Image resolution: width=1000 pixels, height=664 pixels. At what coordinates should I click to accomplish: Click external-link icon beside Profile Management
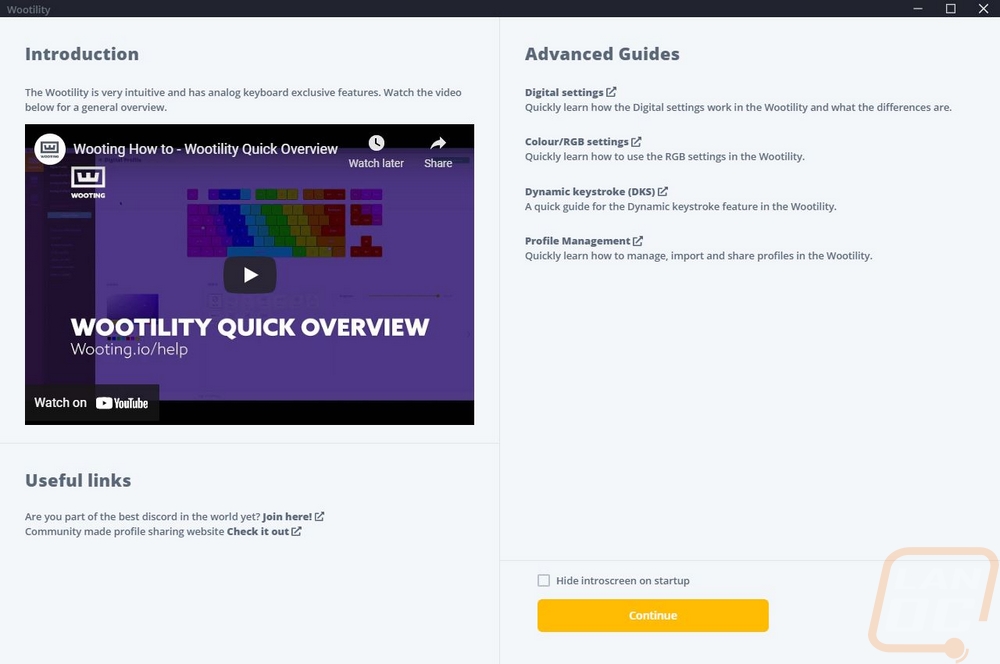pyautogui.click(x=638, y=240)
